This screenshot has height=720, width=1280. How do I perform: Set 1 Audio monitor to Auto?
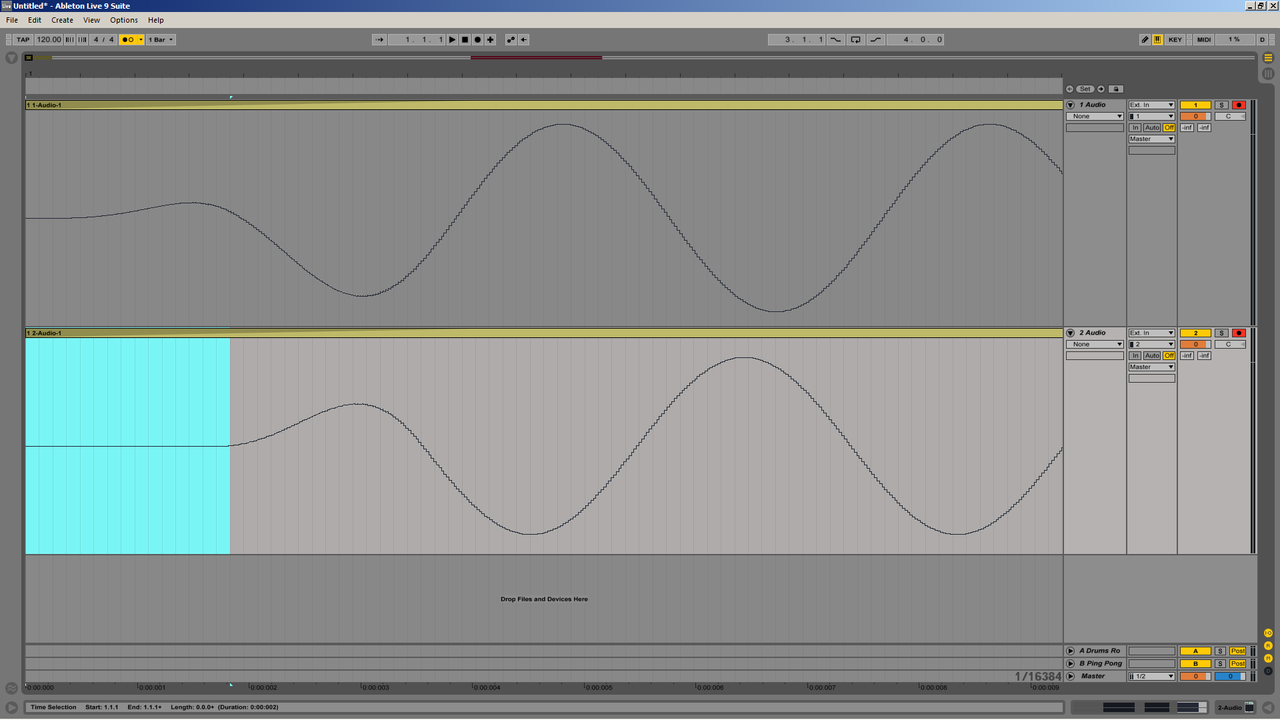pos(1152,128)
